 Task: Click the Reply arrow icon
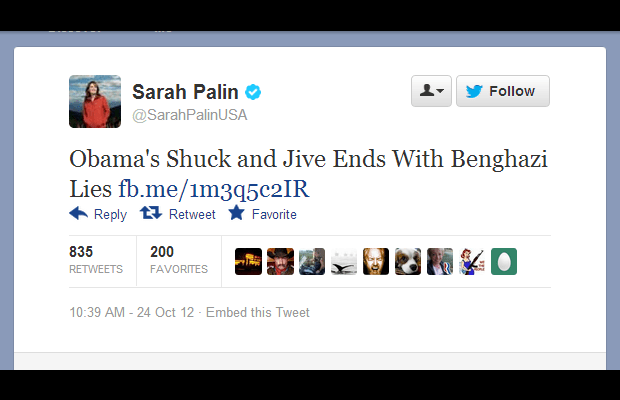point(78,213)
